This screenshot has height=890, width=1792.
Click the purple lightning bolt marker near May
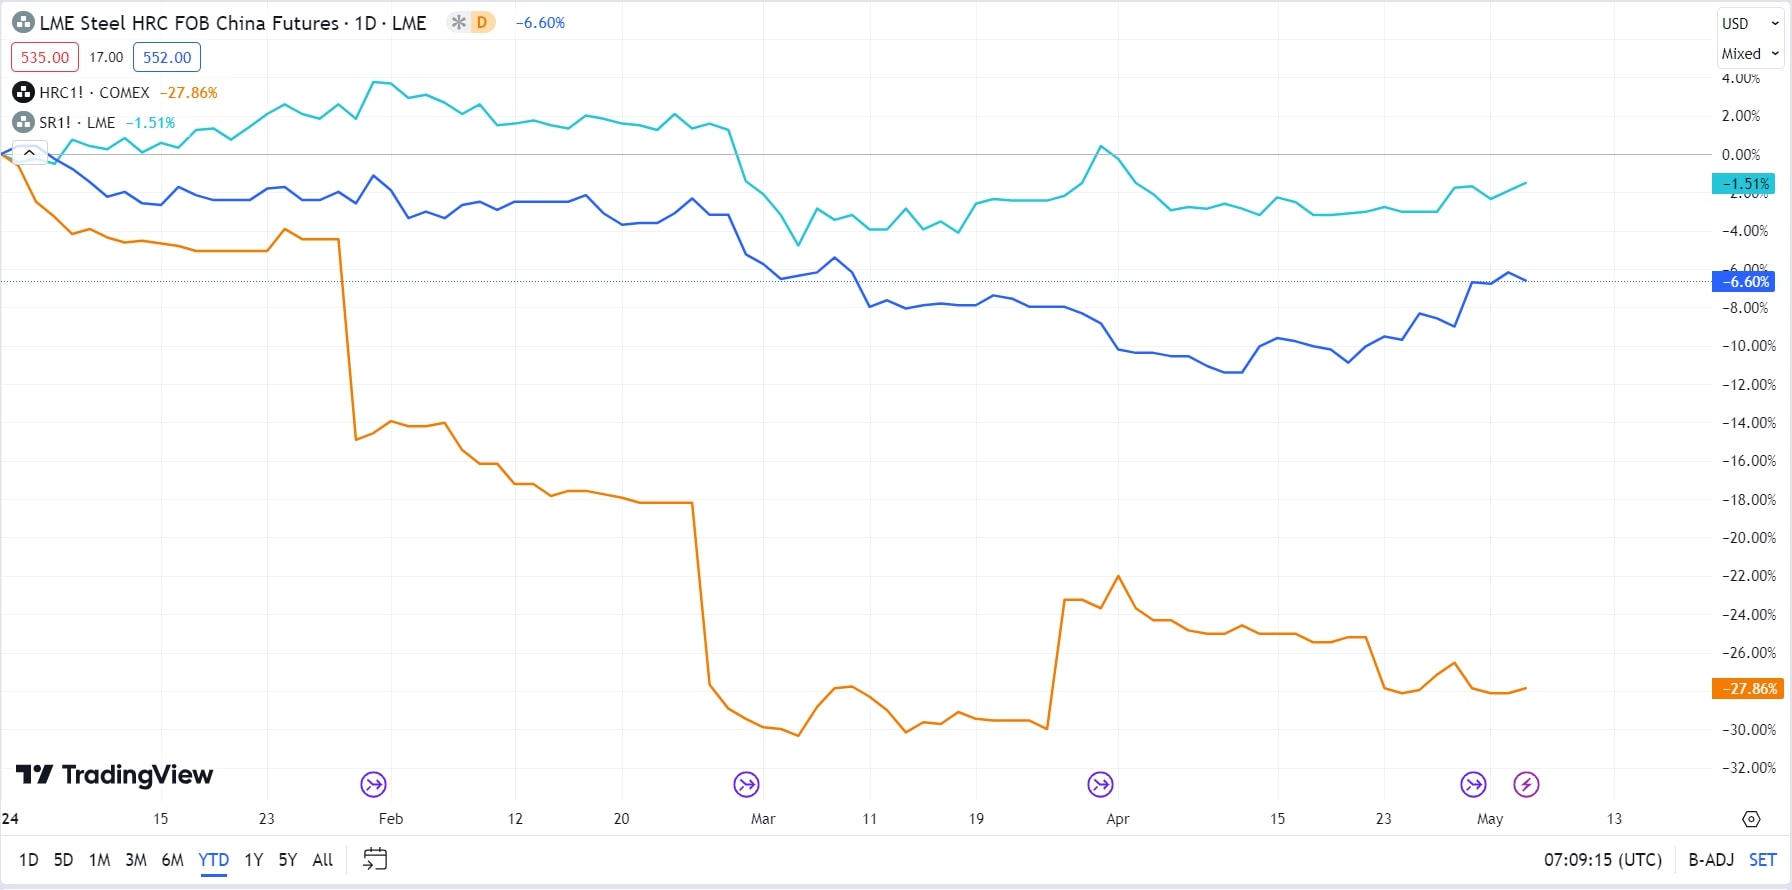[x=1526, y=784]
